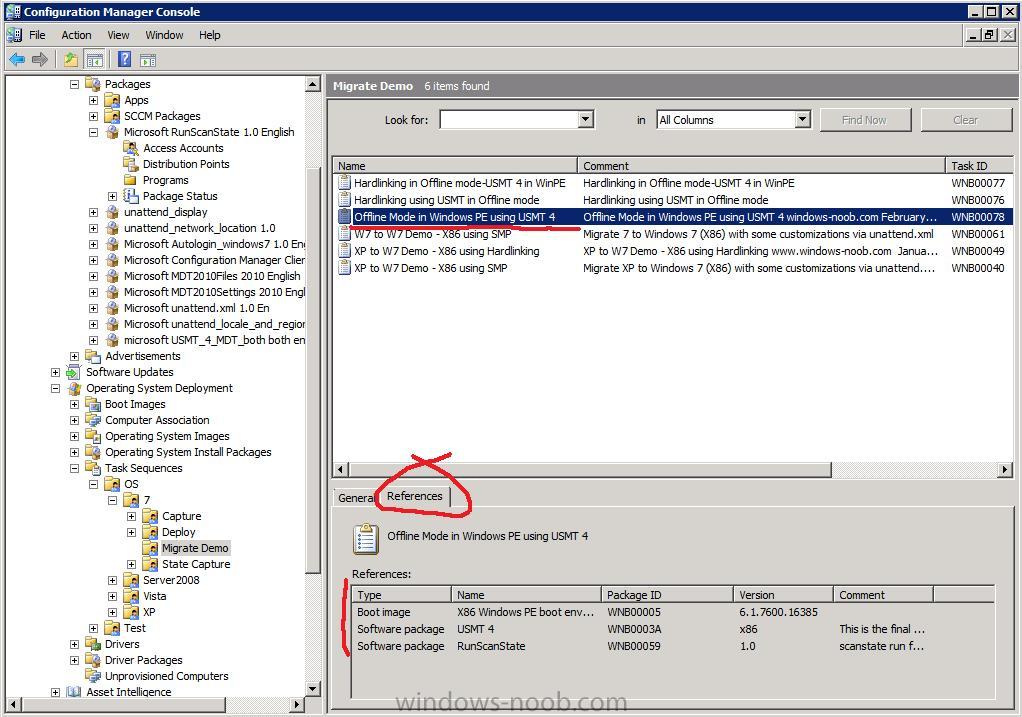Click the tree pane scroll down arrow
The width and height of the screenshot is (1022, 717).
coord(312,688)
